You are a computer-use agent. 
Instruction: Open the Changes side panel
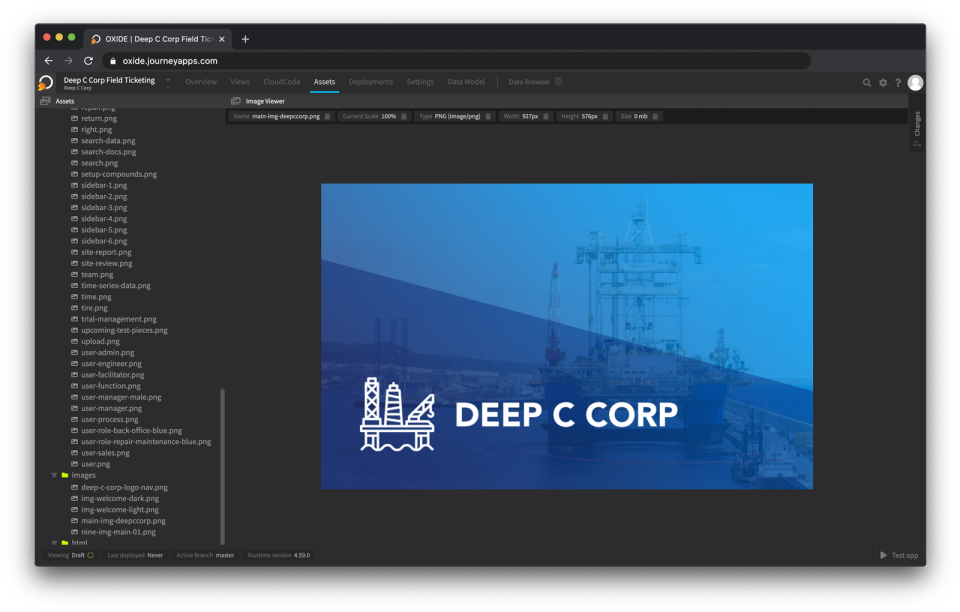[917, 129]
